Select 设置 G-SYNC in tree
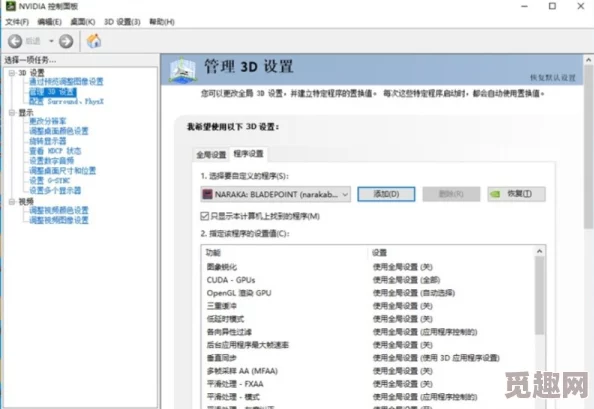 pos(50,180)
